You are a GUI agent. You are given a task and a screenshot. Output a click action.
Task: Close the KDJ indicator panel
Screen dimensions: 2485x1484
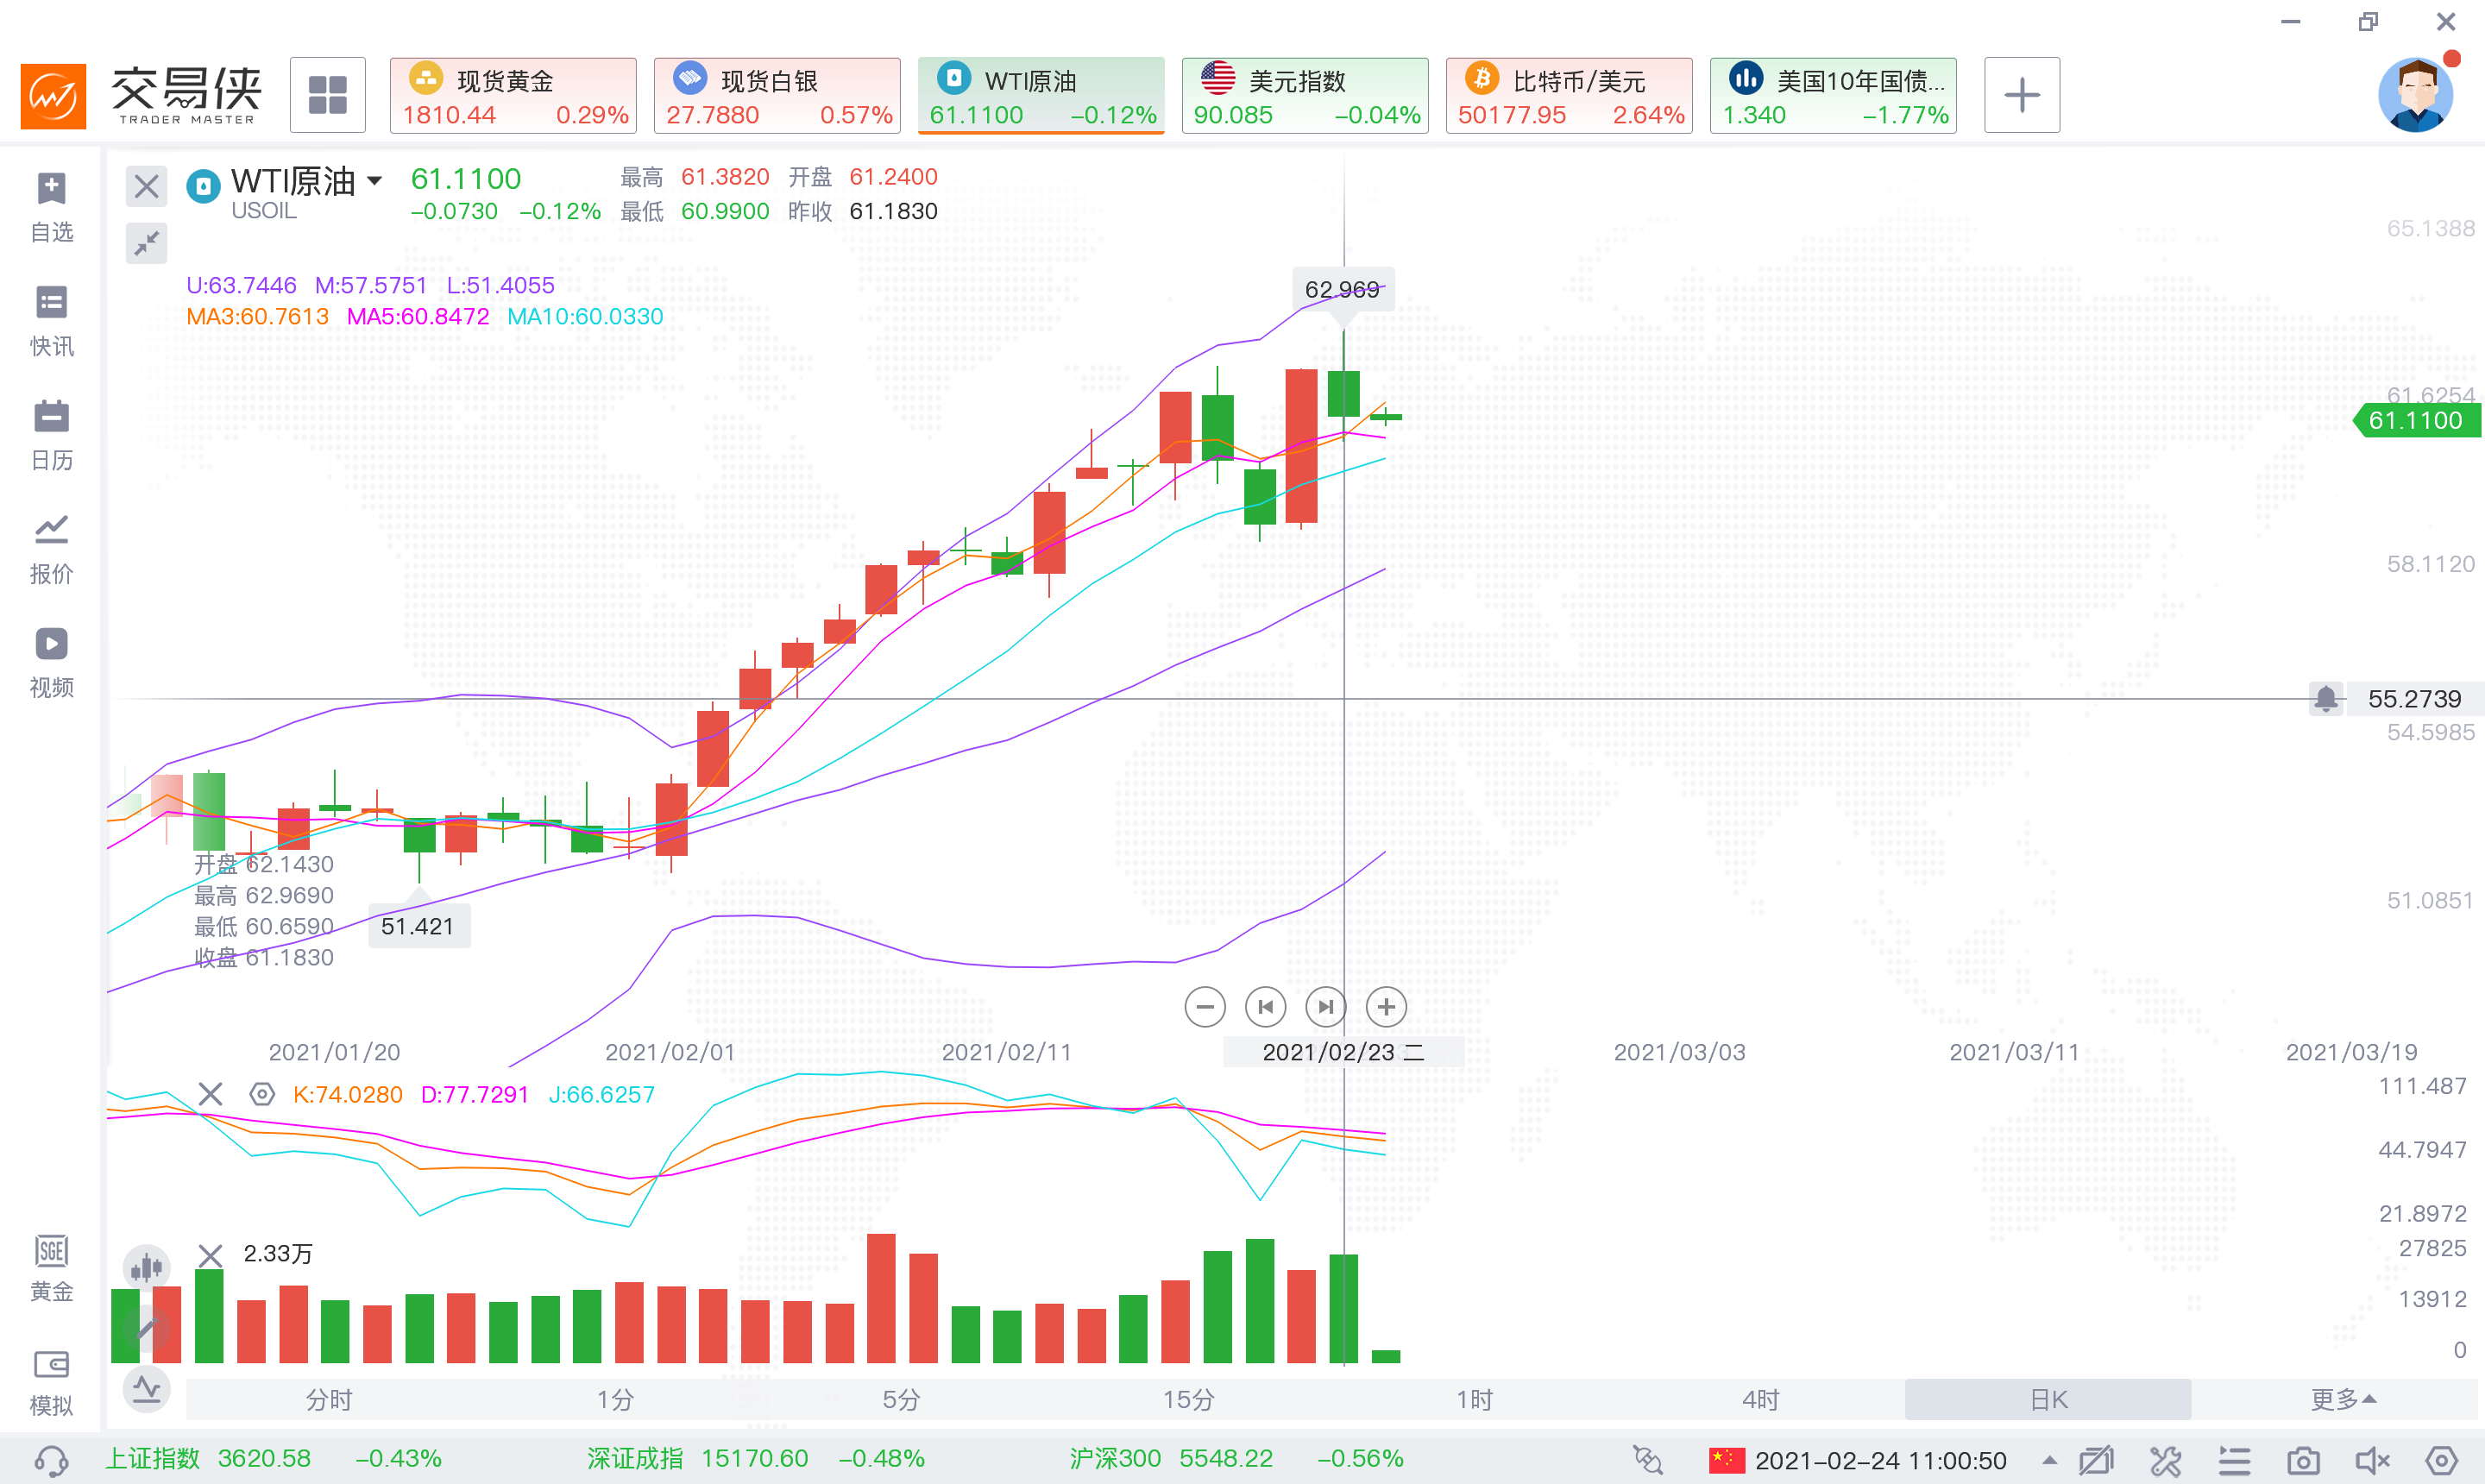(x=210, y=1094)
